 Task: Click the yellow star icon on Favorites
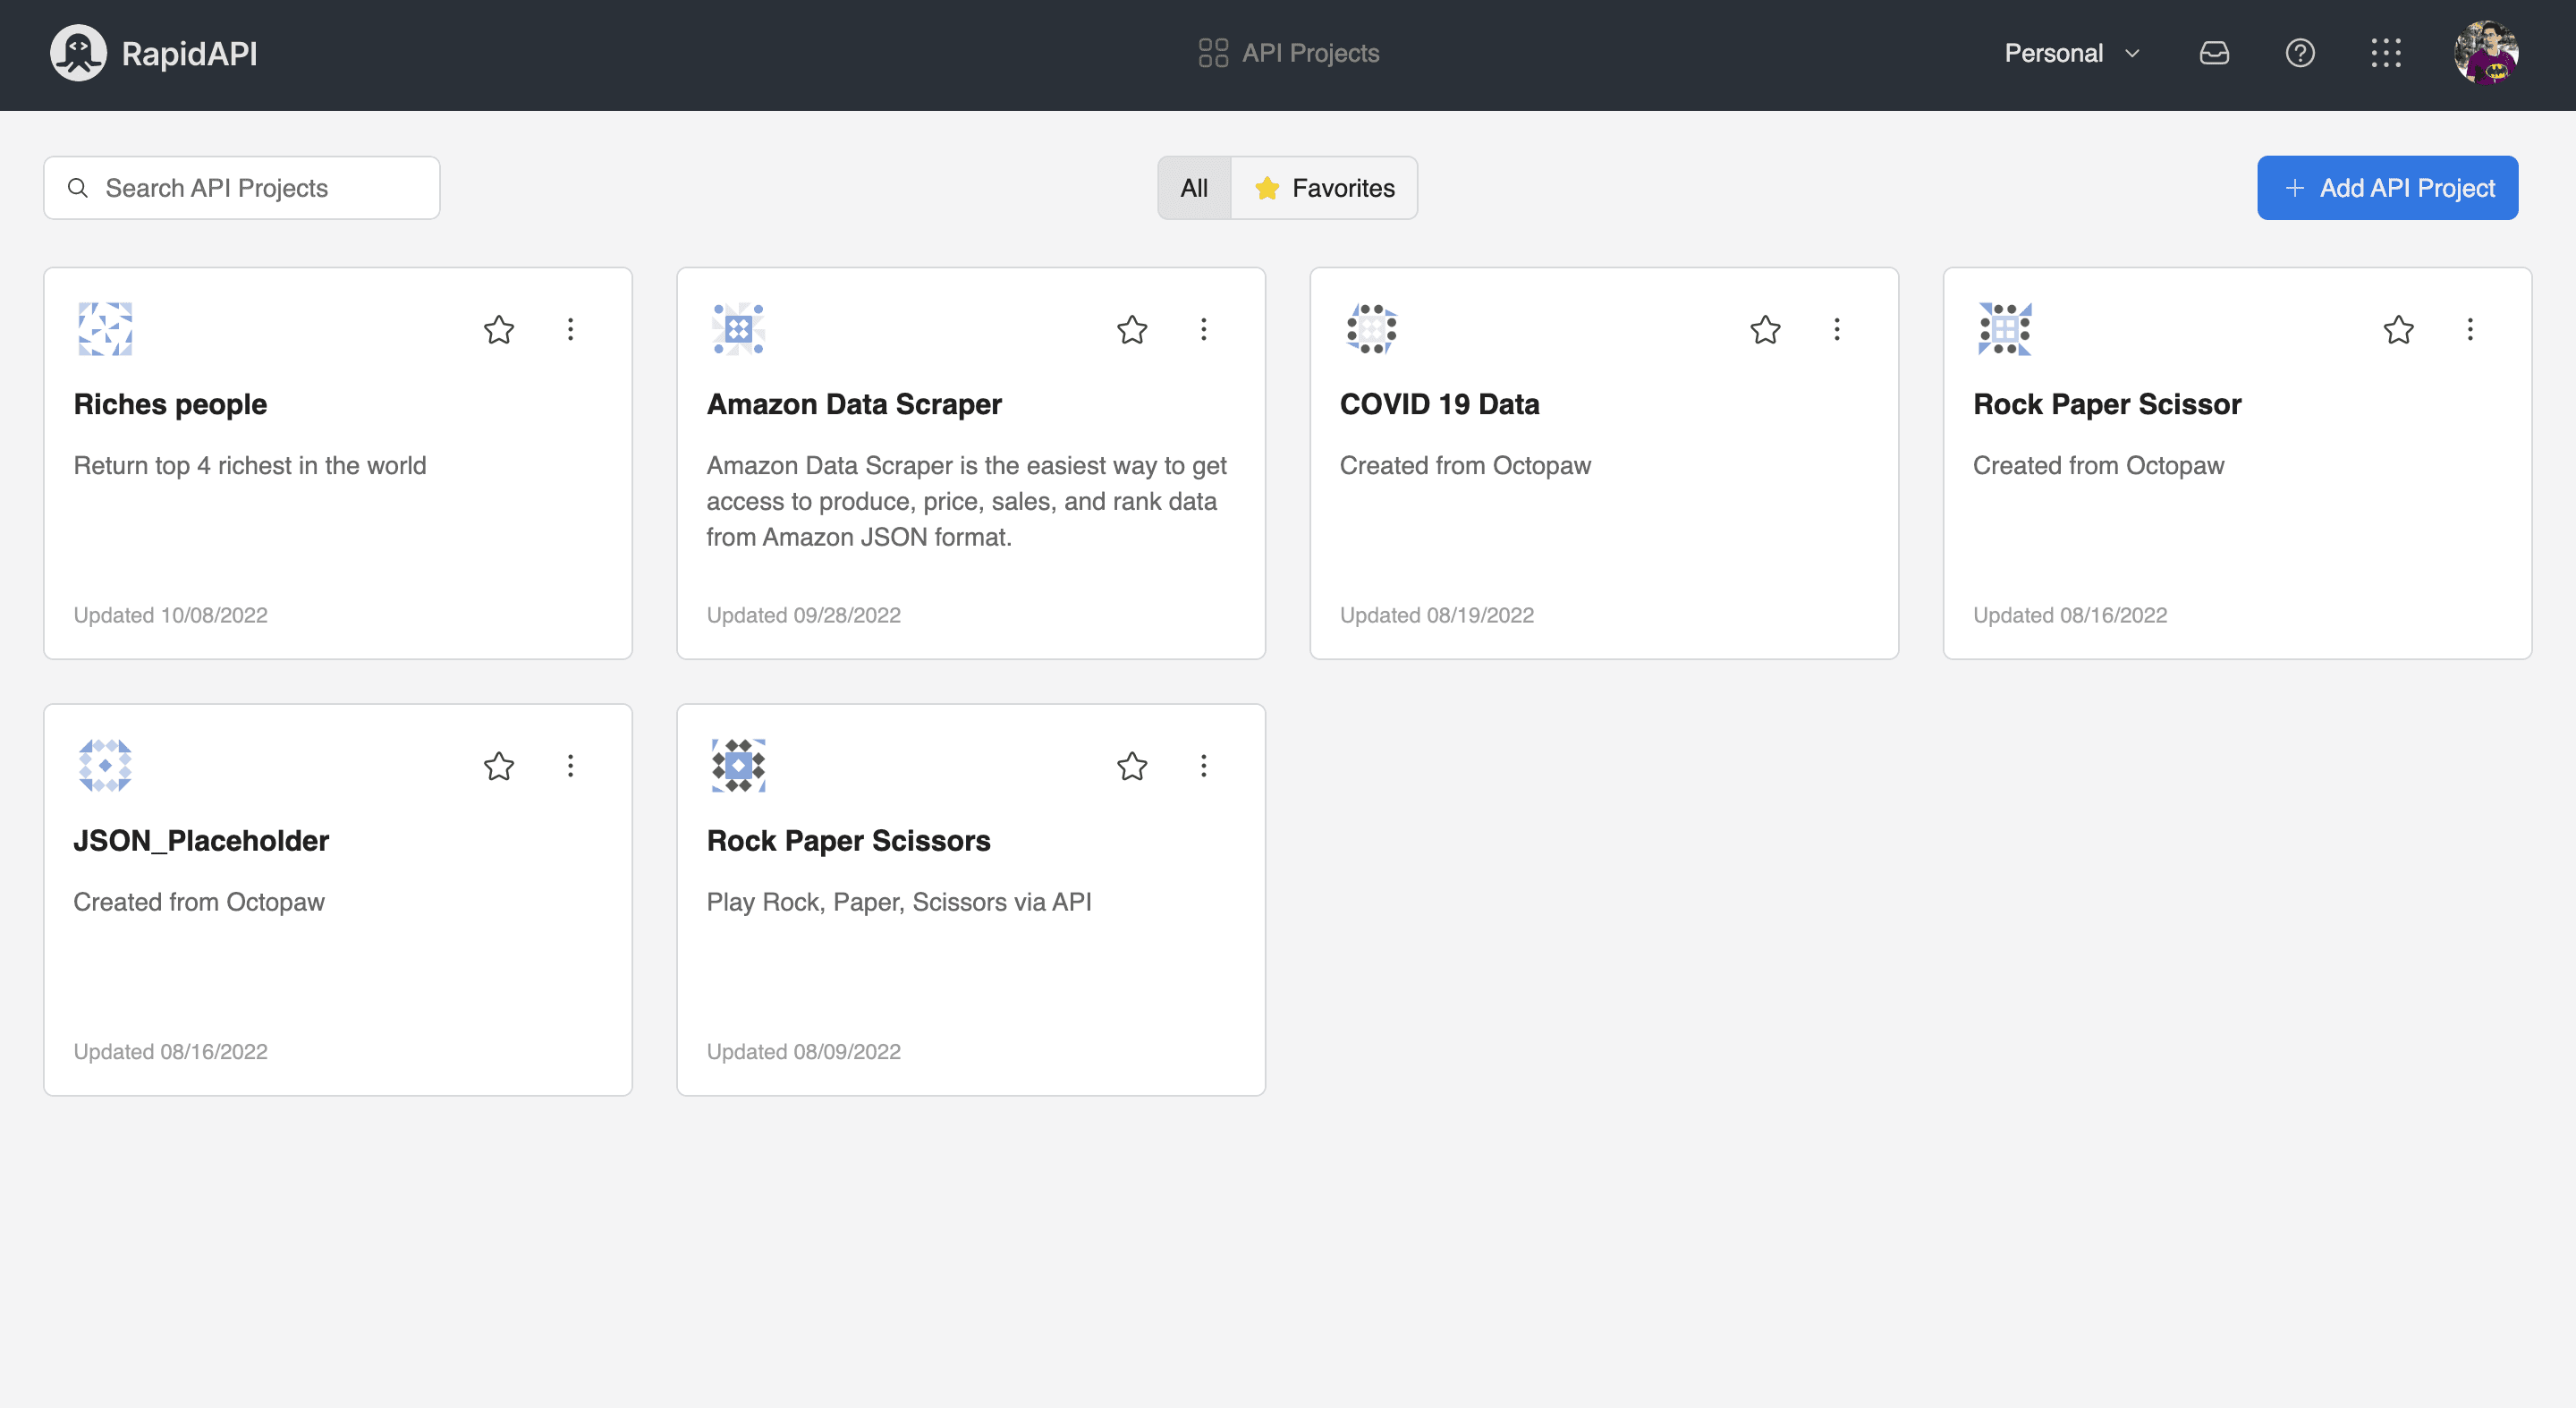[1266, 188]
